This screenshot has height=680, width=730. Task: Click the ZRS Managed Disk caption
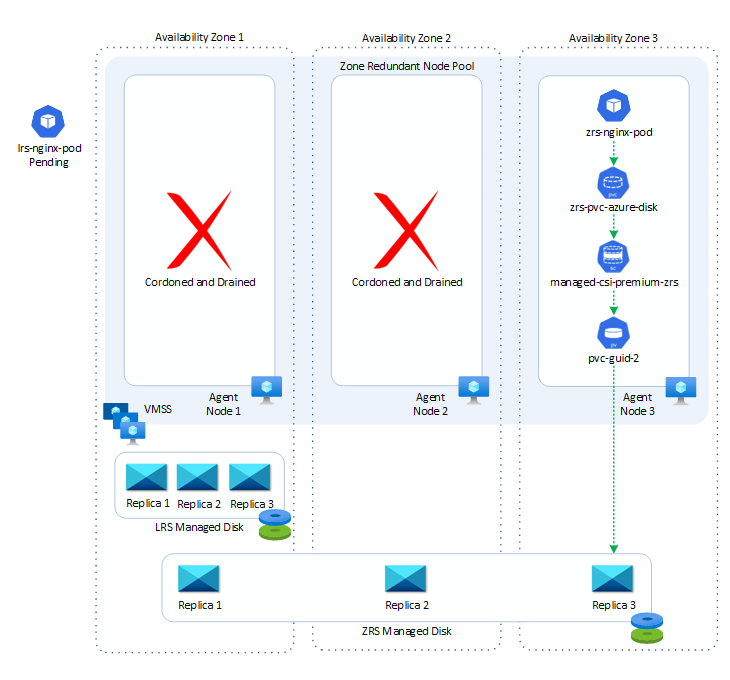(x=406, y=631)
